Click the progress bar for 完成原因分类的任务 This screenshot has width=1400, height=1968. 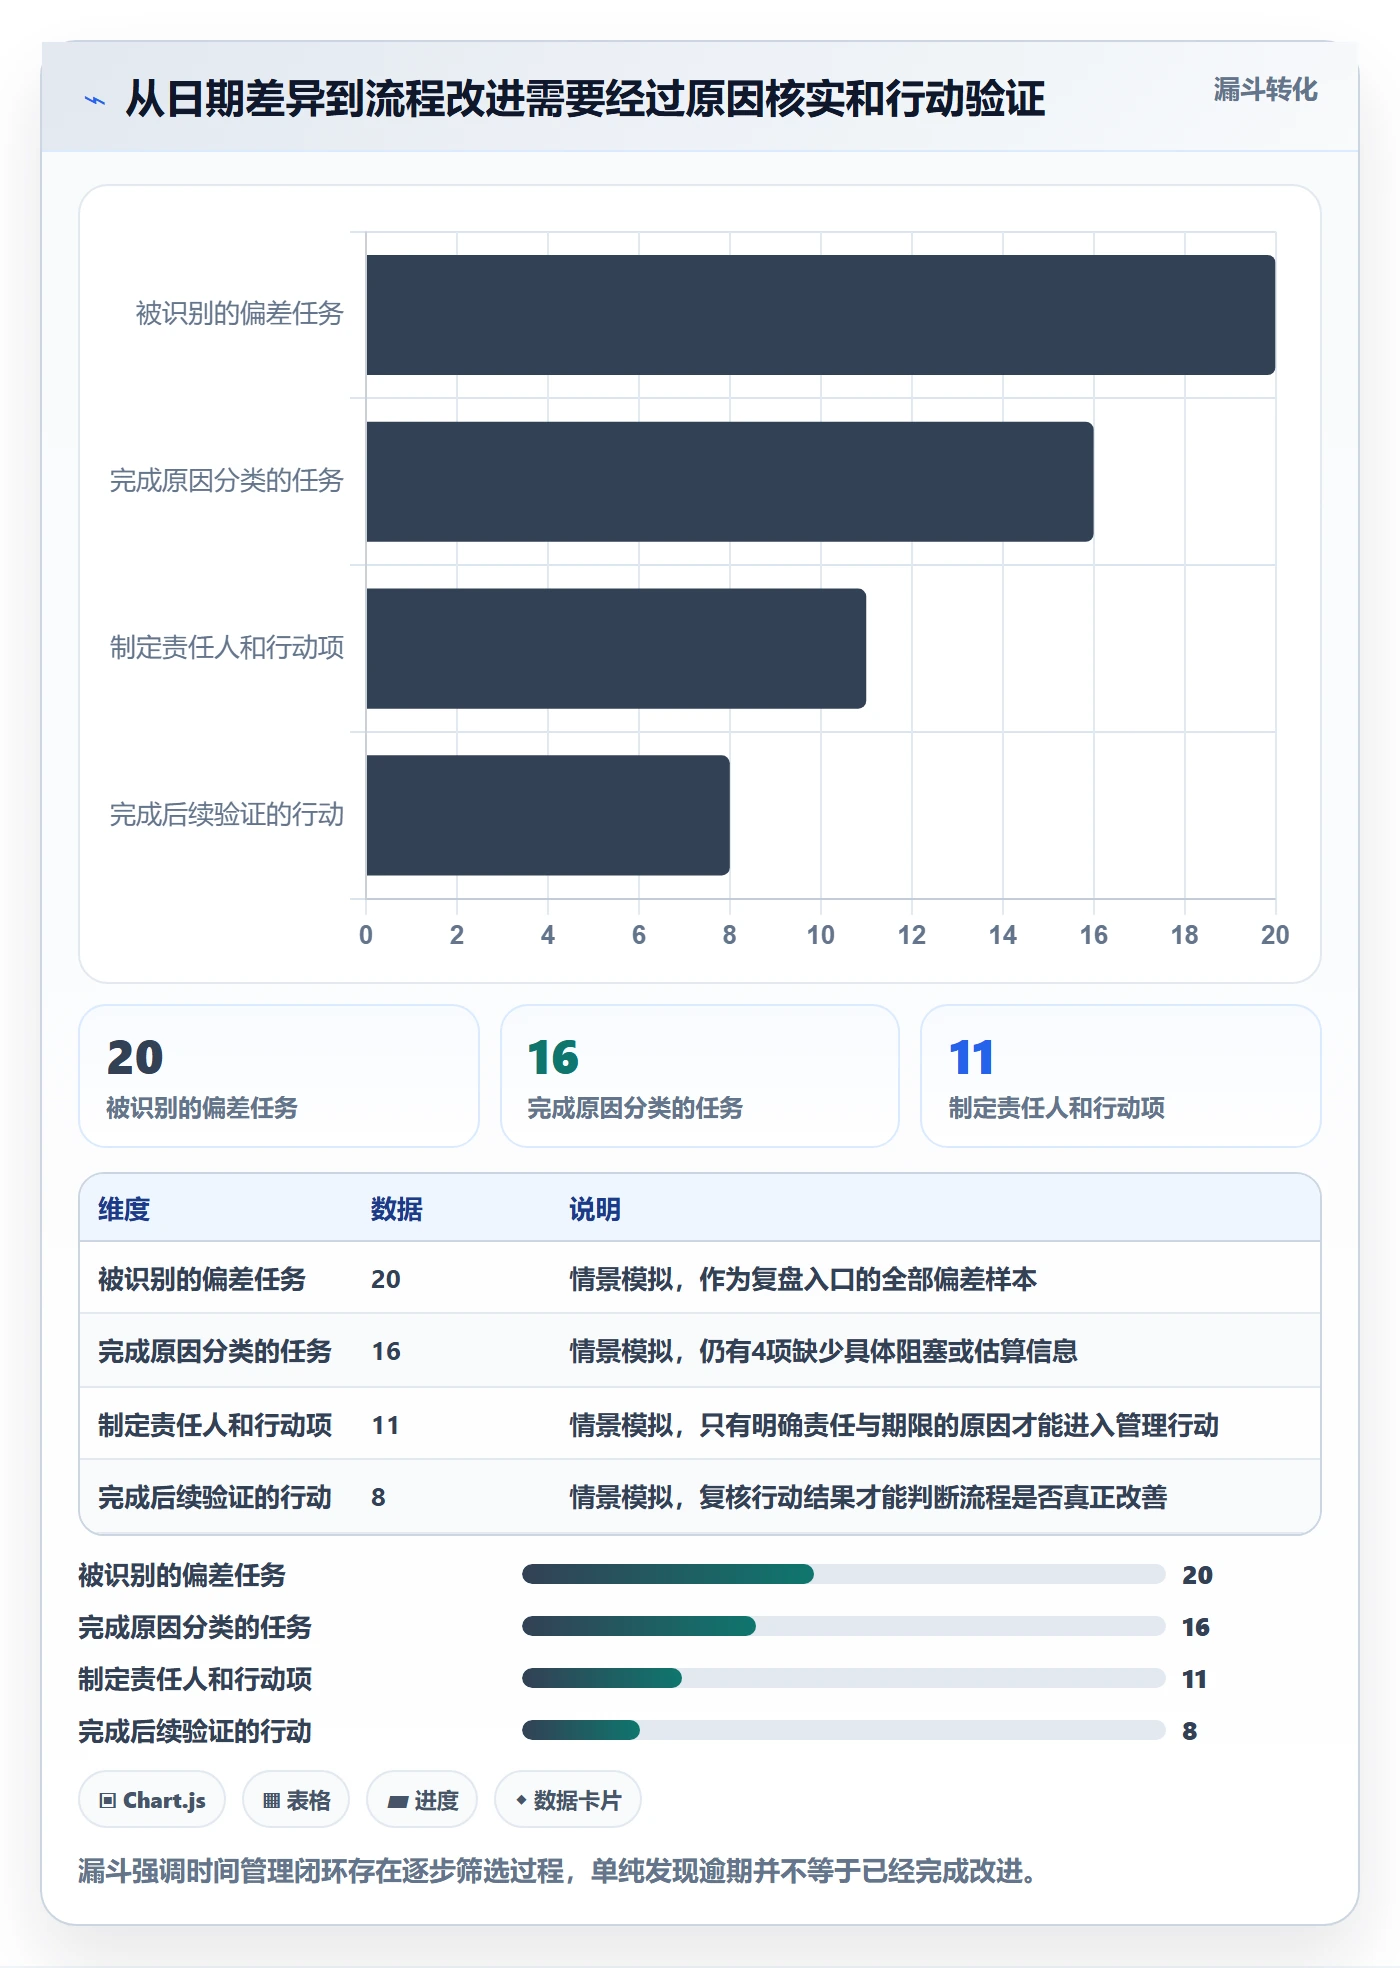pyautogui.click(x=844, y=1627)
